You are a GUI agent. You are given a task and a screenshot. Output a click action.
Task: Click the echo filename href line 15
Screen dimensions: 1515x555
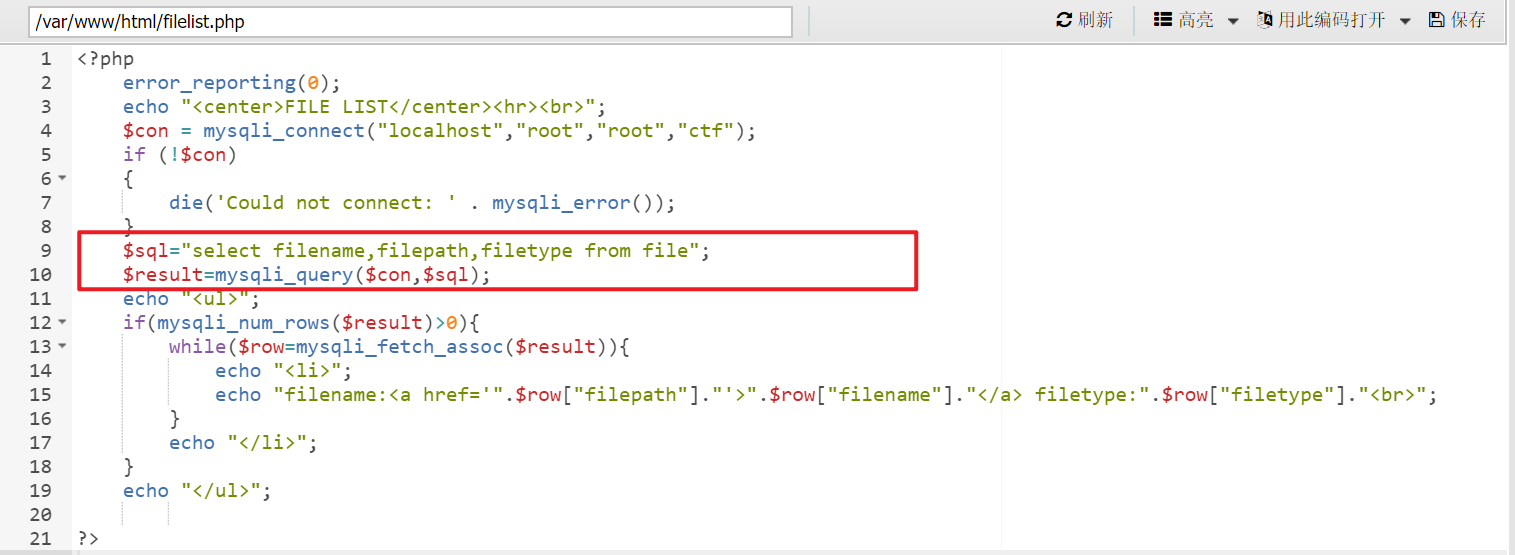(826, 395)
